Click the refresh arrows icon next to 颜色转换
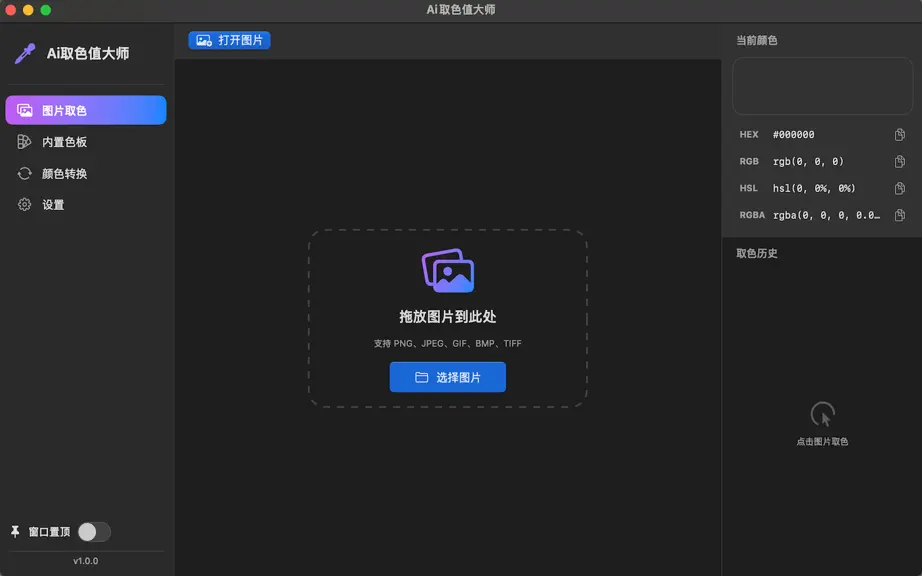 click(24, 173)
